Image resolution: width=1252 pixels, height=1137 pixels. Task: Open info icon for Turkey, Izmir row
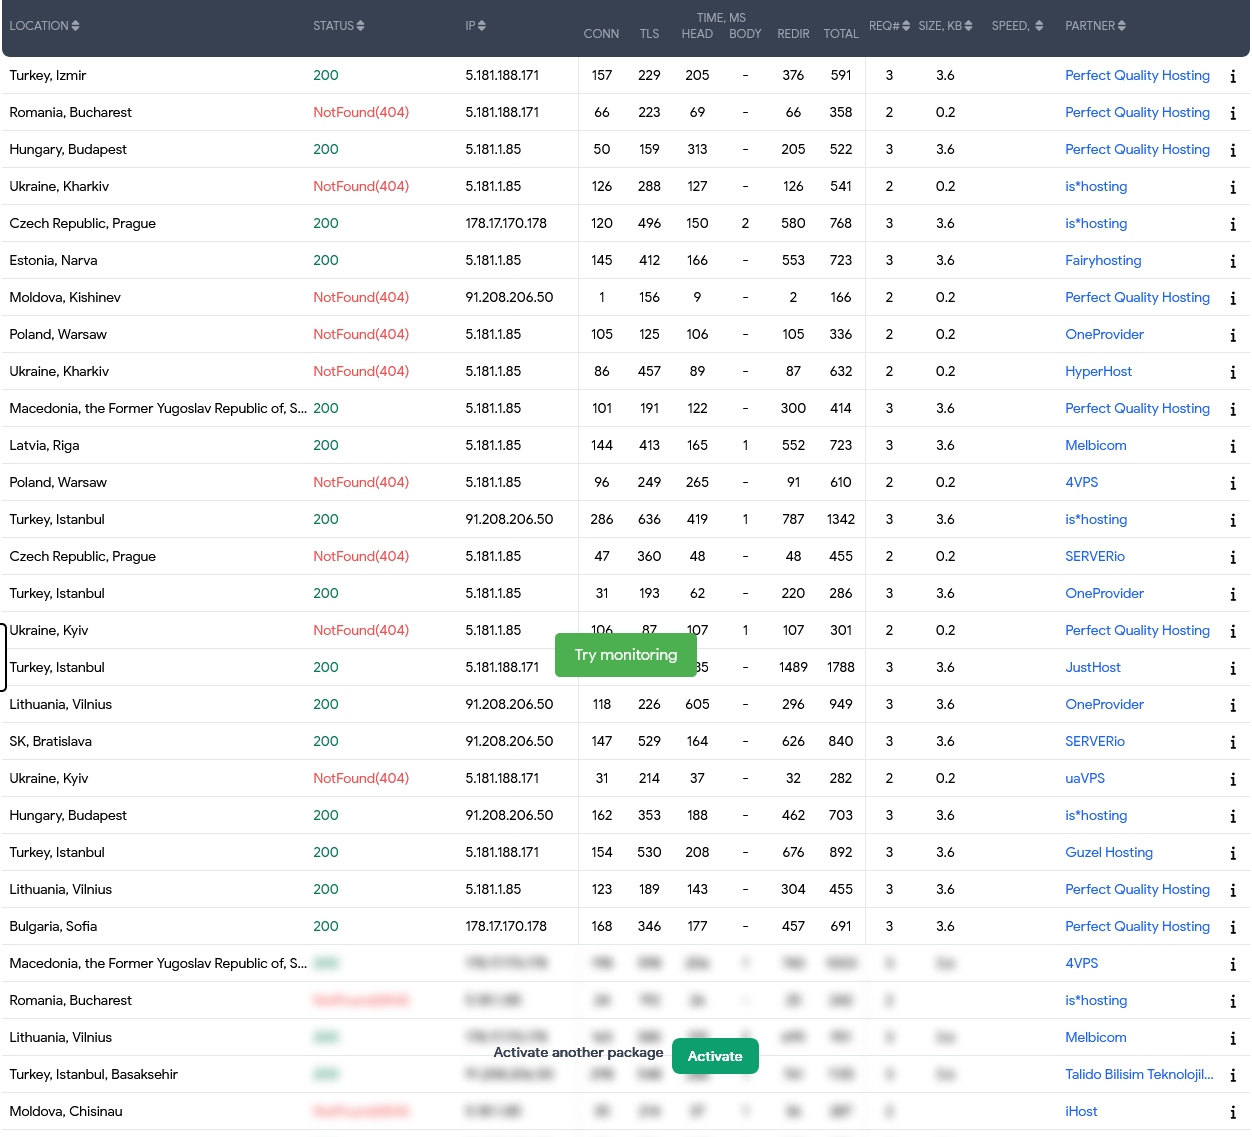1232,76
